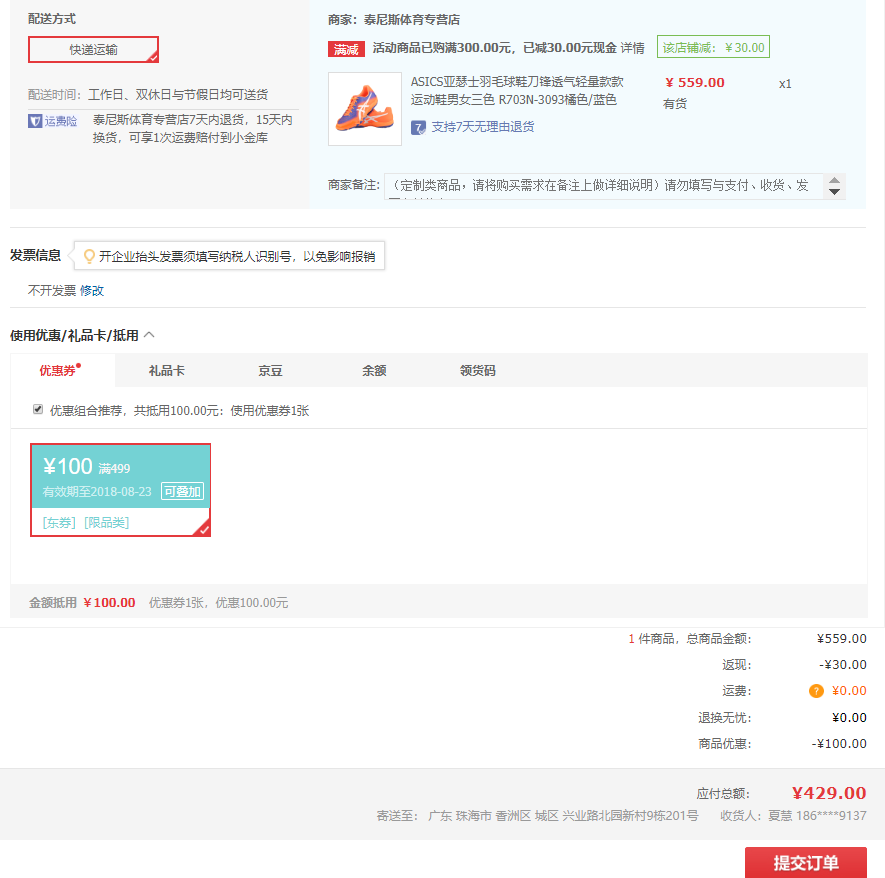The image size is (885, 878).
Task: Click the 可叠加 tag on the coupon
Action: (182, 491)
